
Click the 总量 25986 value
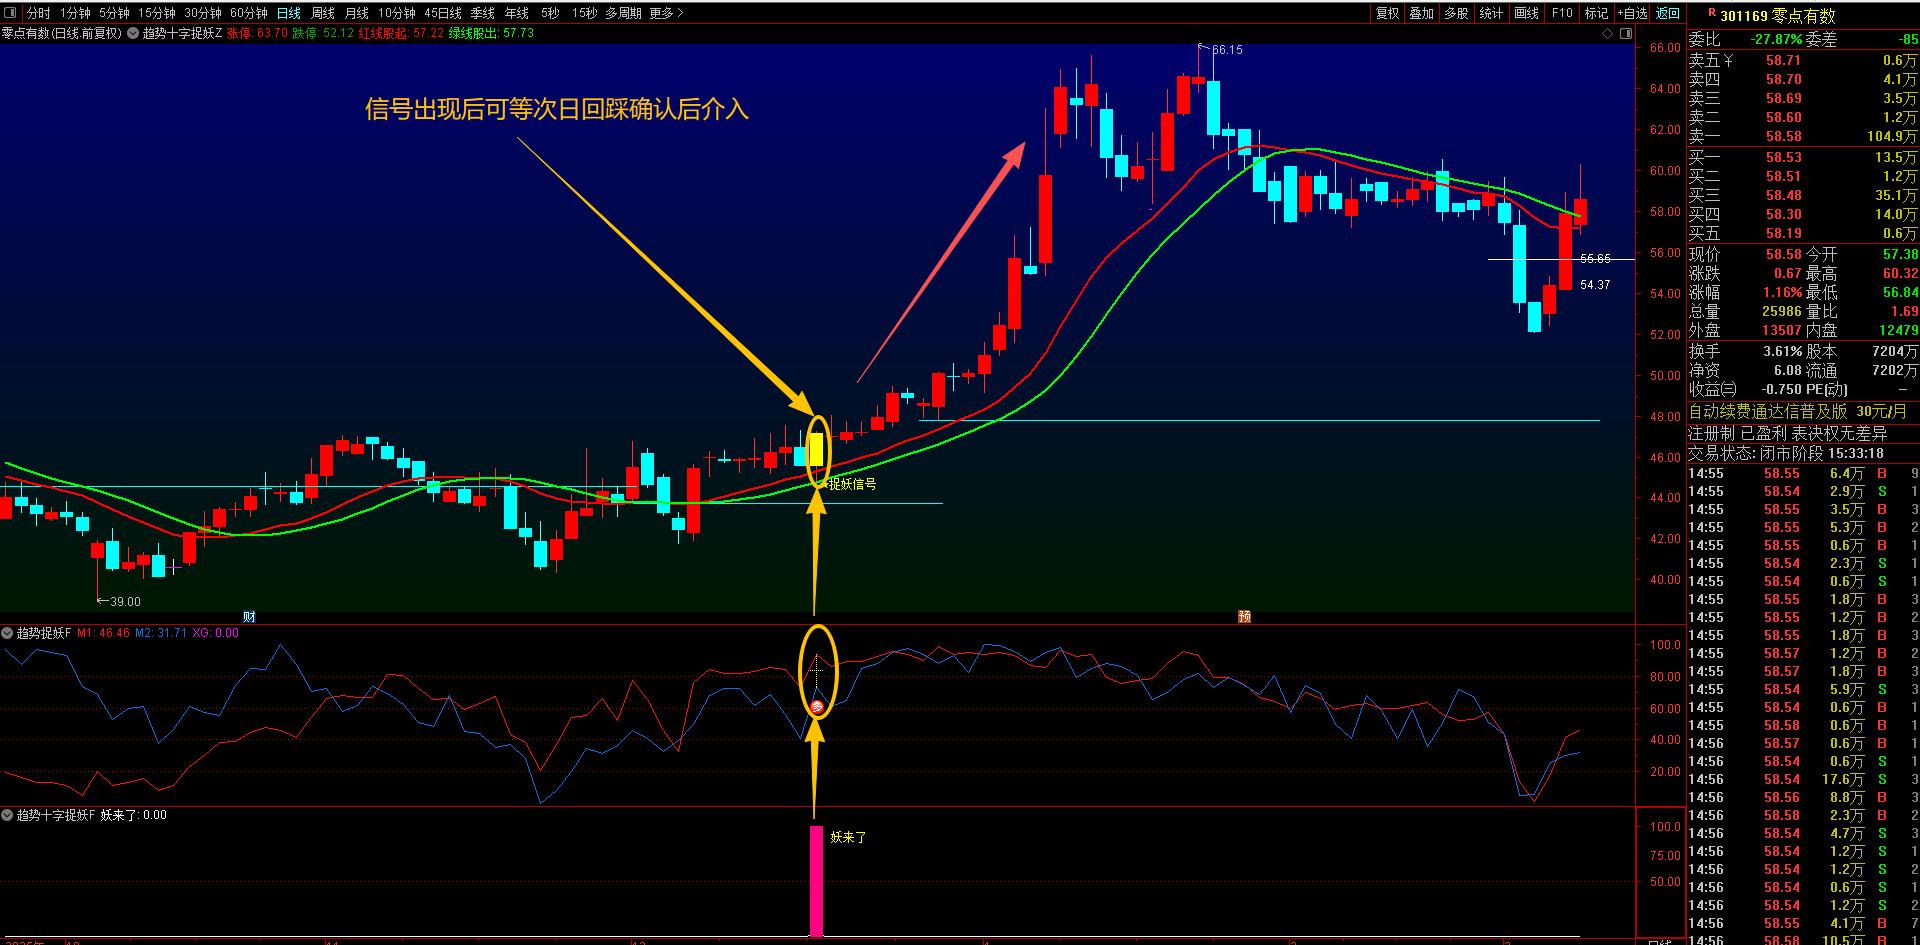1782,312
